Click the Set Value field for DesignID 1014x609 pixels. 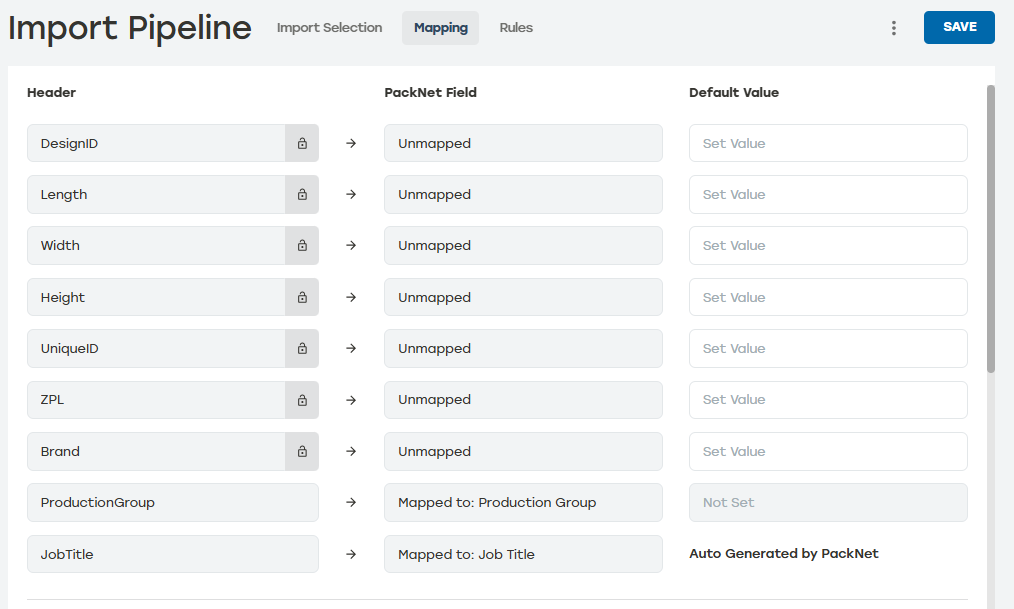828,143
